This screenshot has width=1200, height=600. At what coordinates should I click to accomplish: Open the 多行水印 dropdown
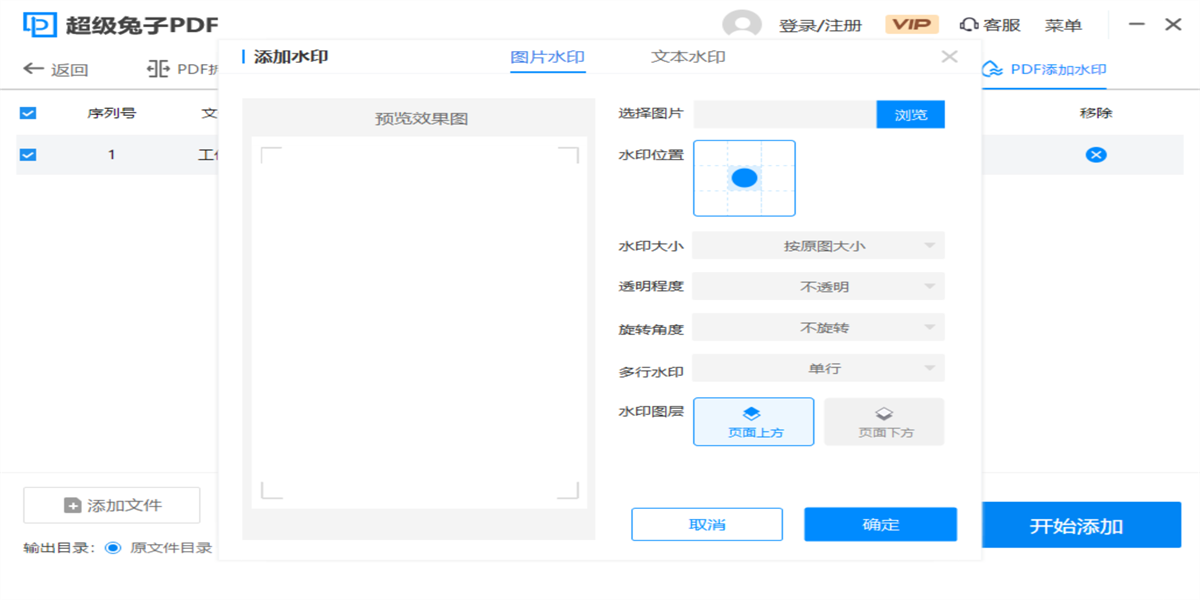pos(818,369)
